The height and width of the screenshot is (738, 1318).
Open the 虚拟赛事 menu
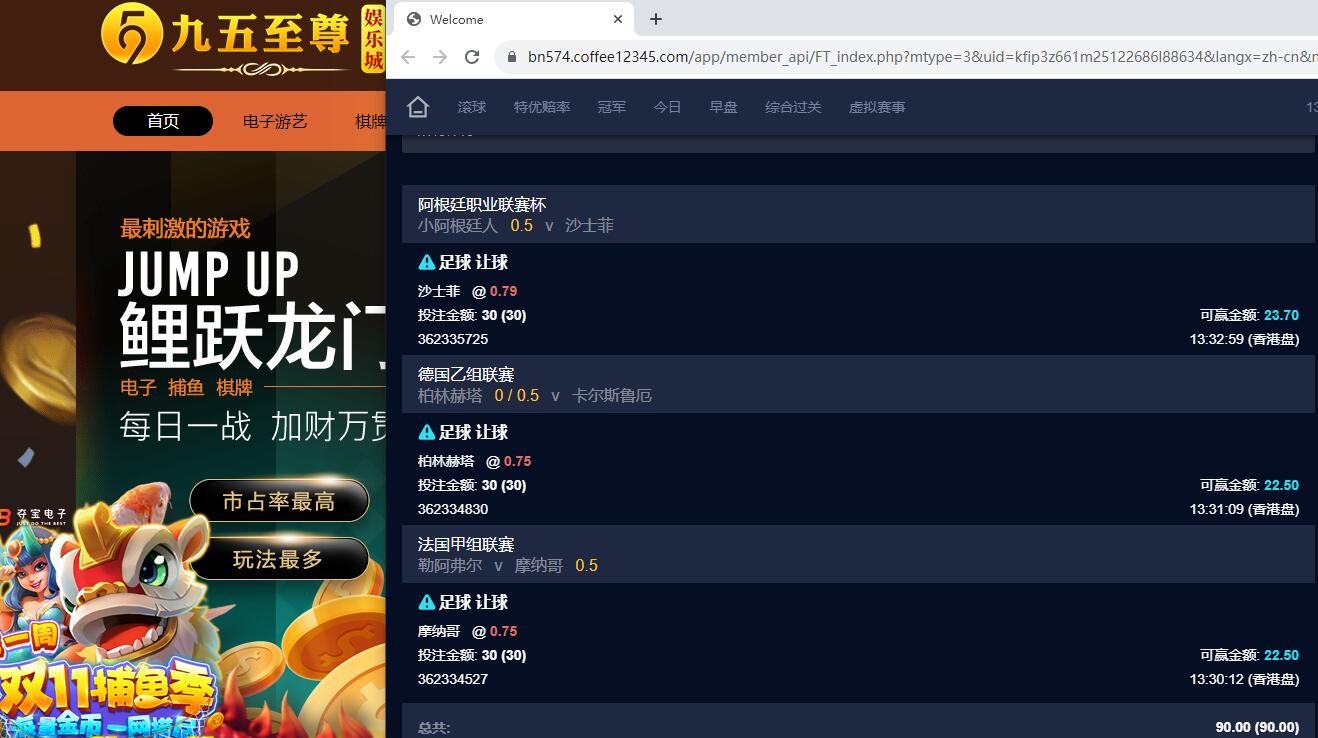point(878,107)
